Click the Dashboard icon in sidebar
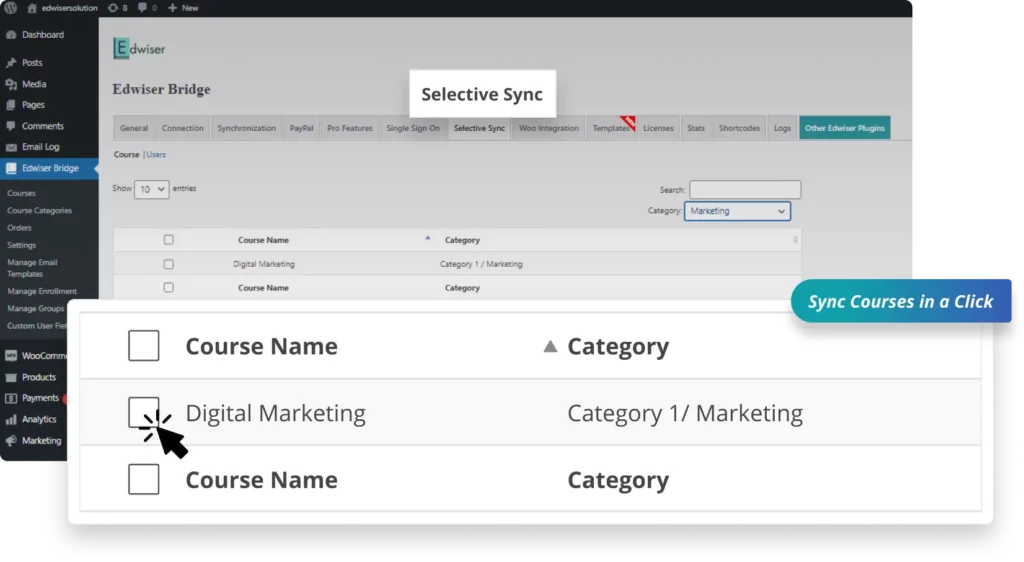 11,35
